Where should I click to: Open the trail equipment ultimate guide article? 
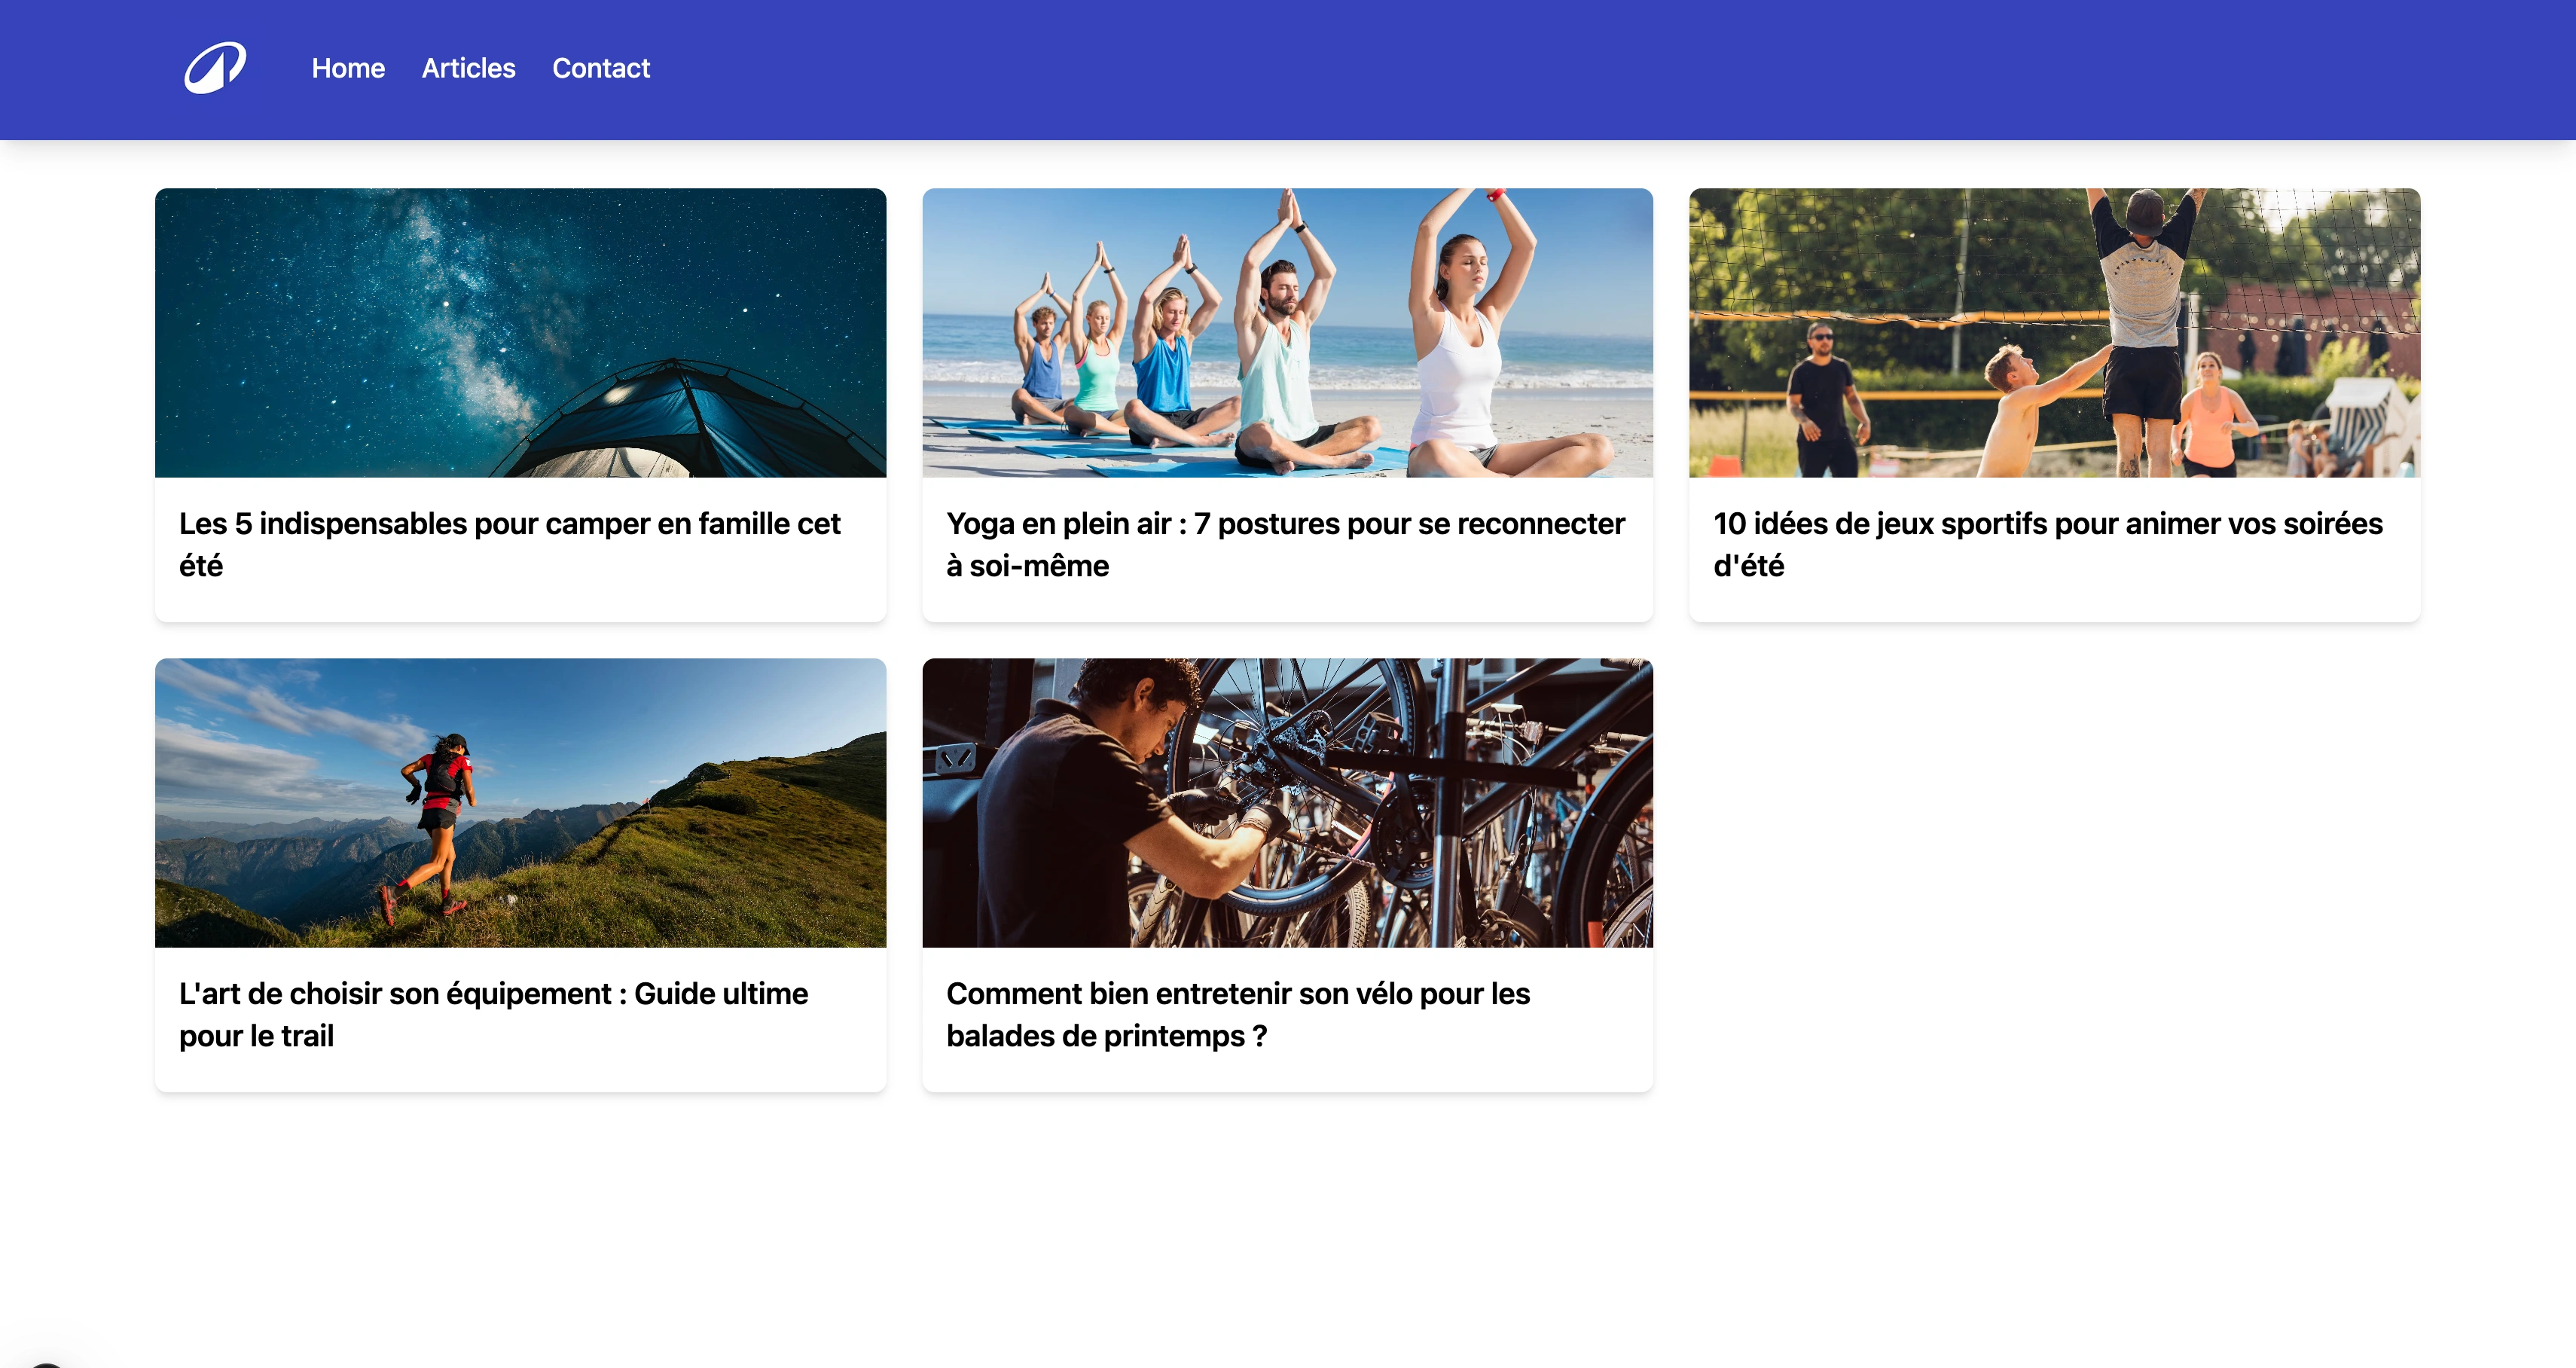[493, 1014]
